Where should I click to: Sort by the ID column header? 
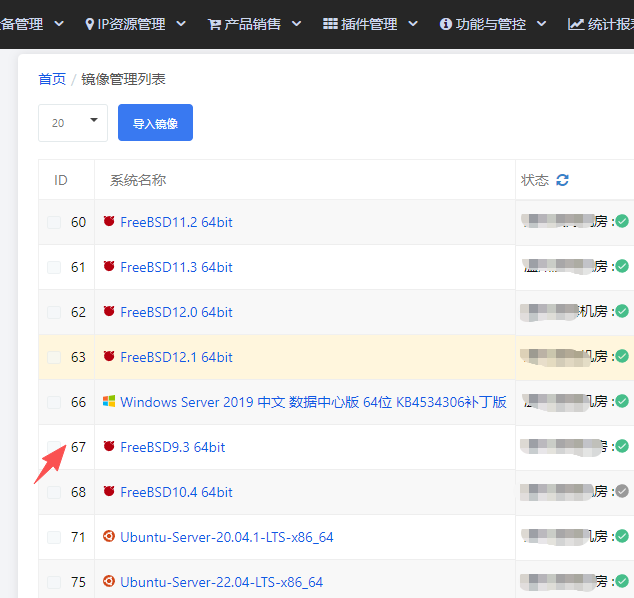(x=61, y=180)
